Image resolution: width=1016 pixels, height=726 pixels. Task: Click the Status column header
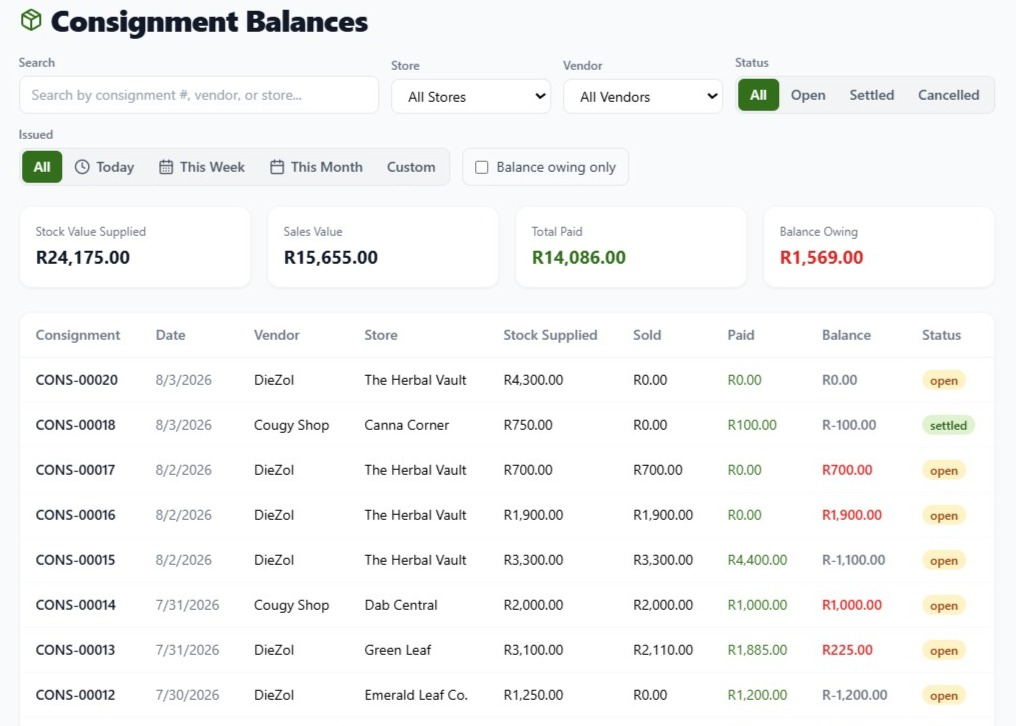(x=941, y=335)
